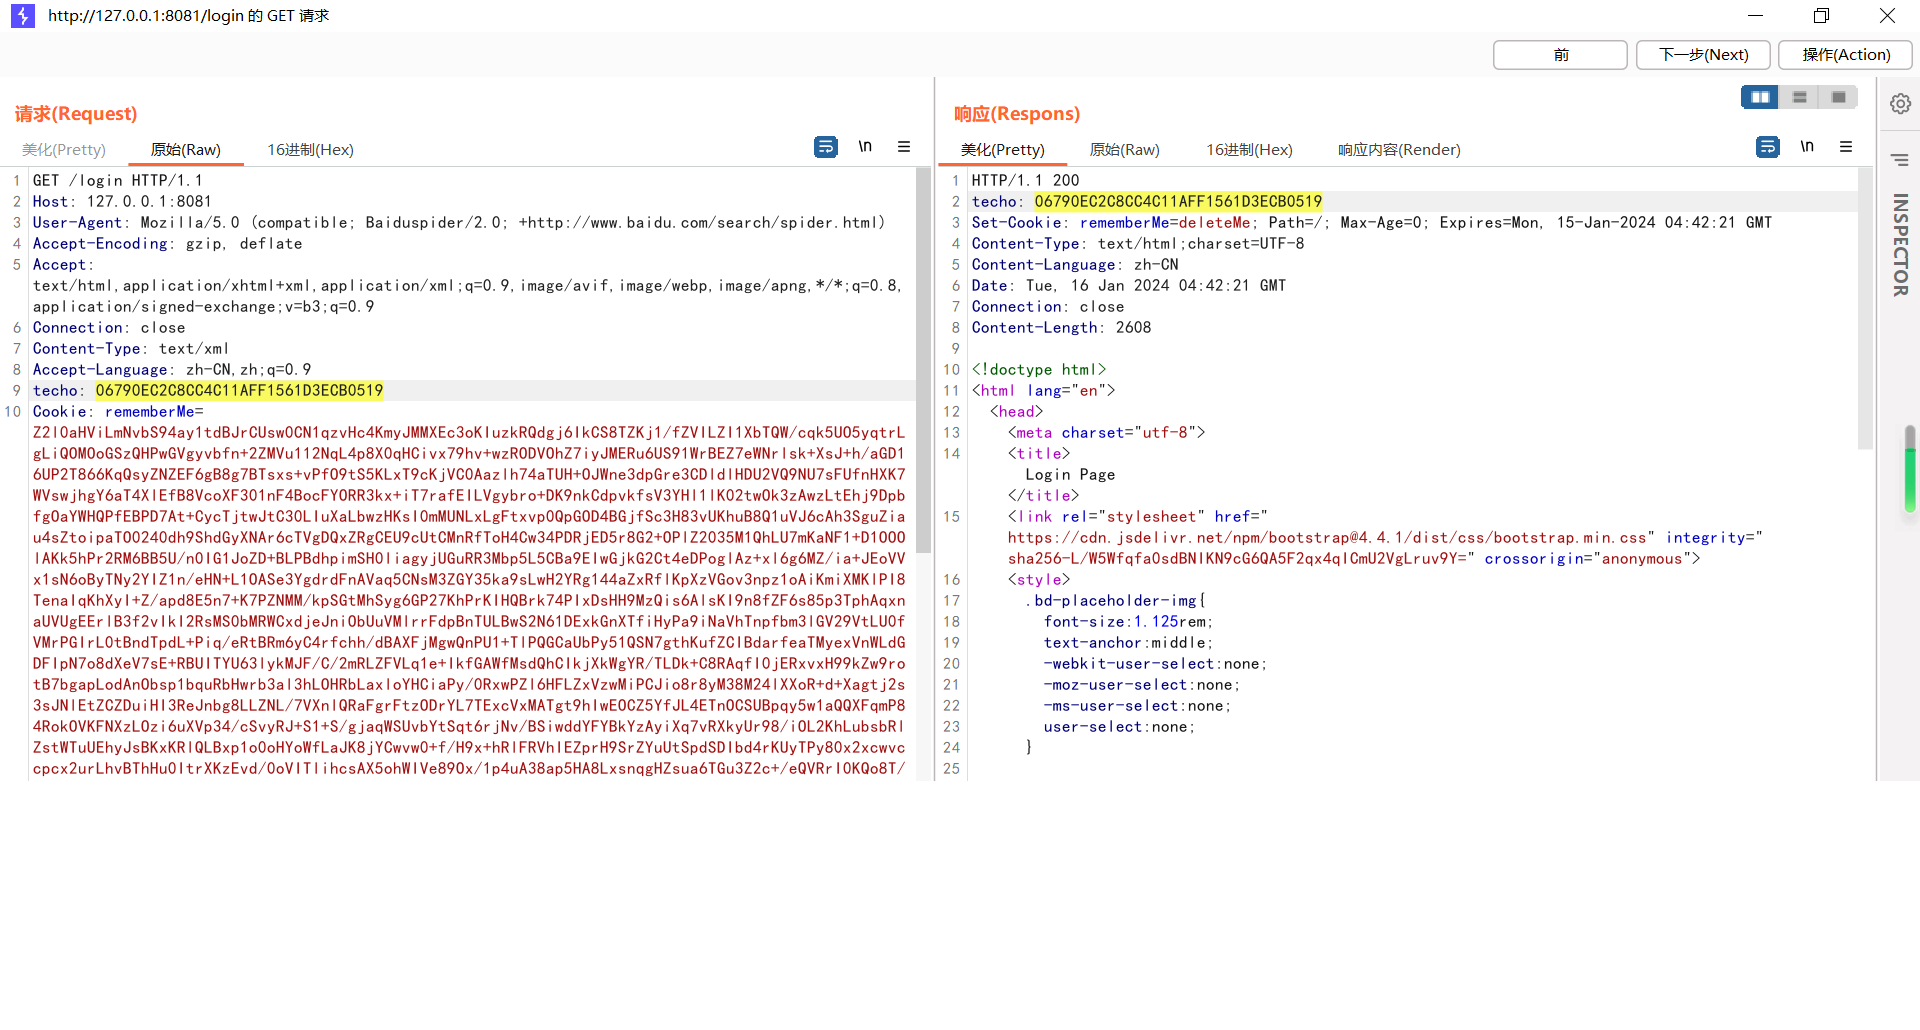Toggle word wrap in the Request panel
The image size is (1920, 1030).
point(825,147)
